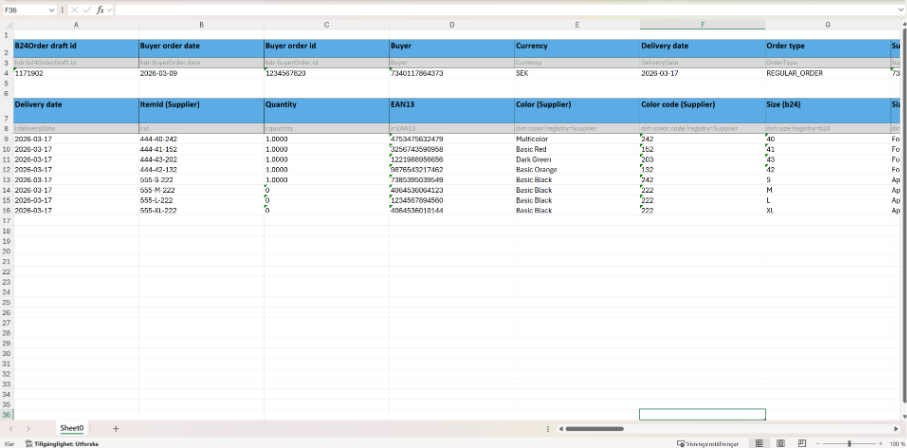Click the Insert Function fx icon
Screen dimensions: 907x448
tap(100, 9)
